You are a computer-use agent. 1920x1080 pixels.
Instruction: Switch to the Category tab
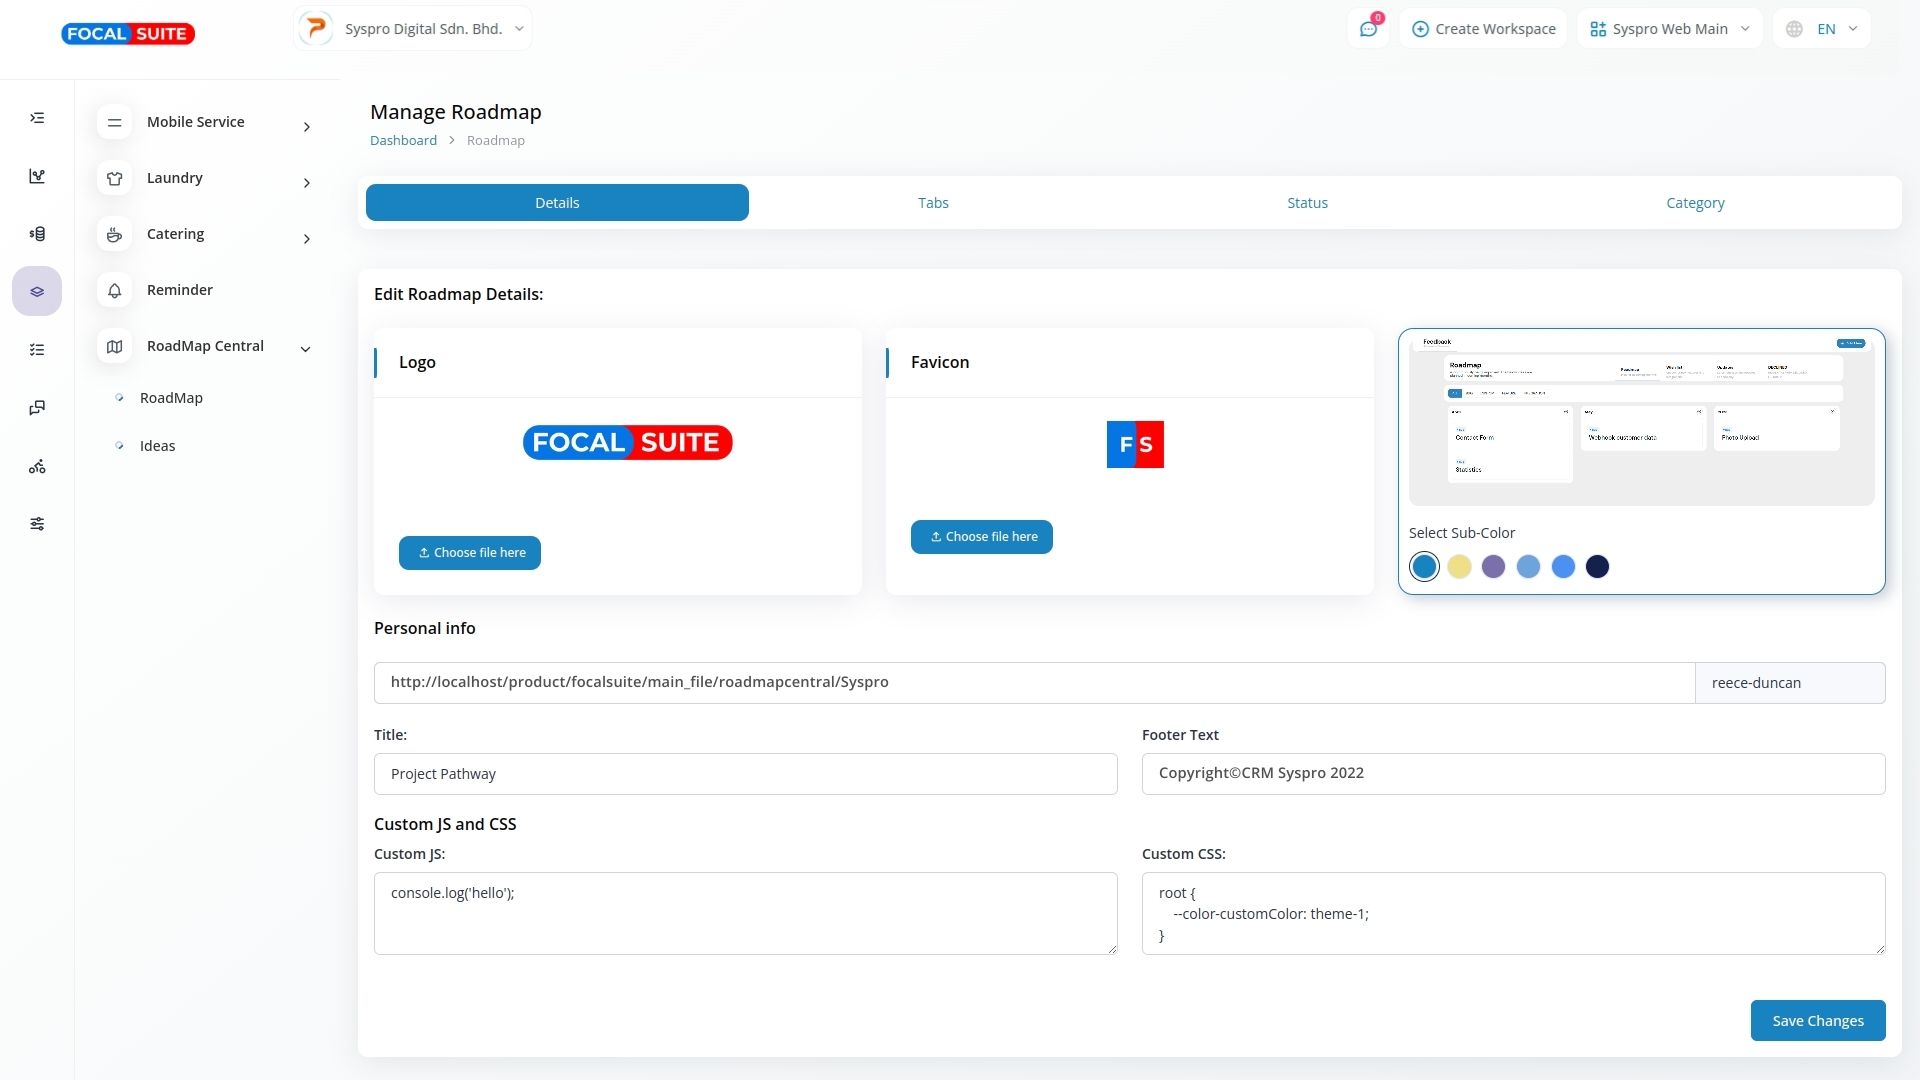click(x=1695, y=203)
